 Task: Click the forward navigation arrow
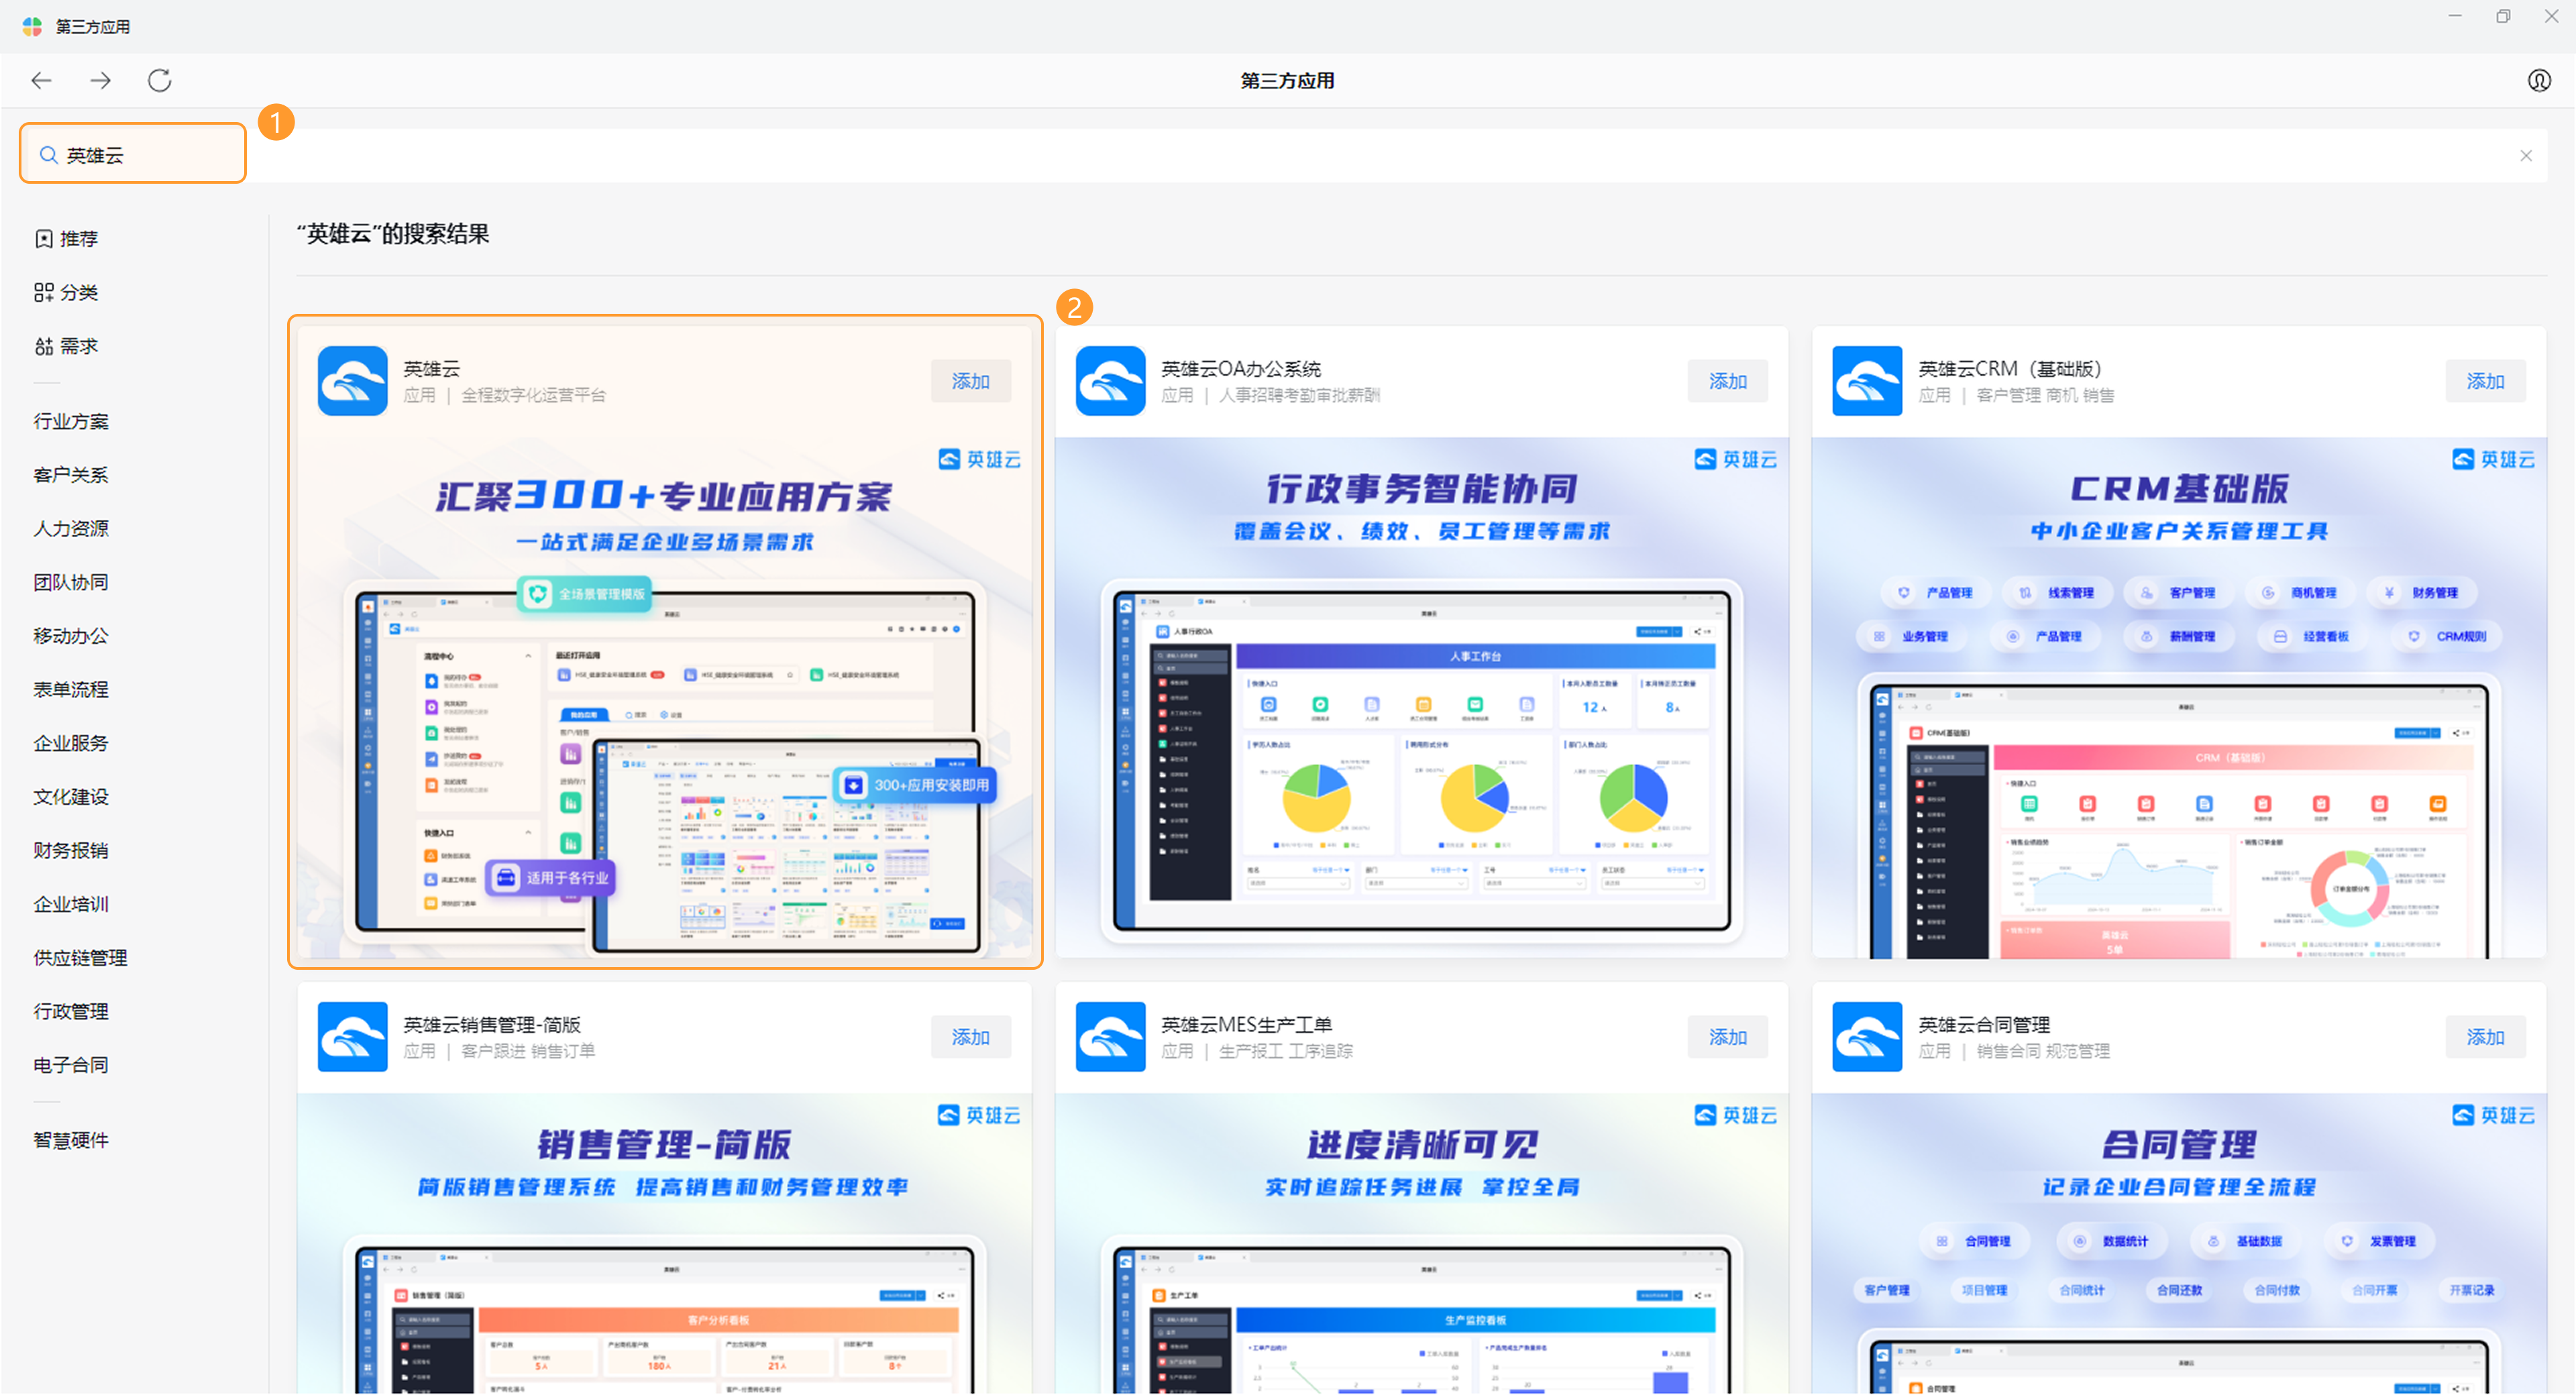pyautogui.click(x=100, y=80)
